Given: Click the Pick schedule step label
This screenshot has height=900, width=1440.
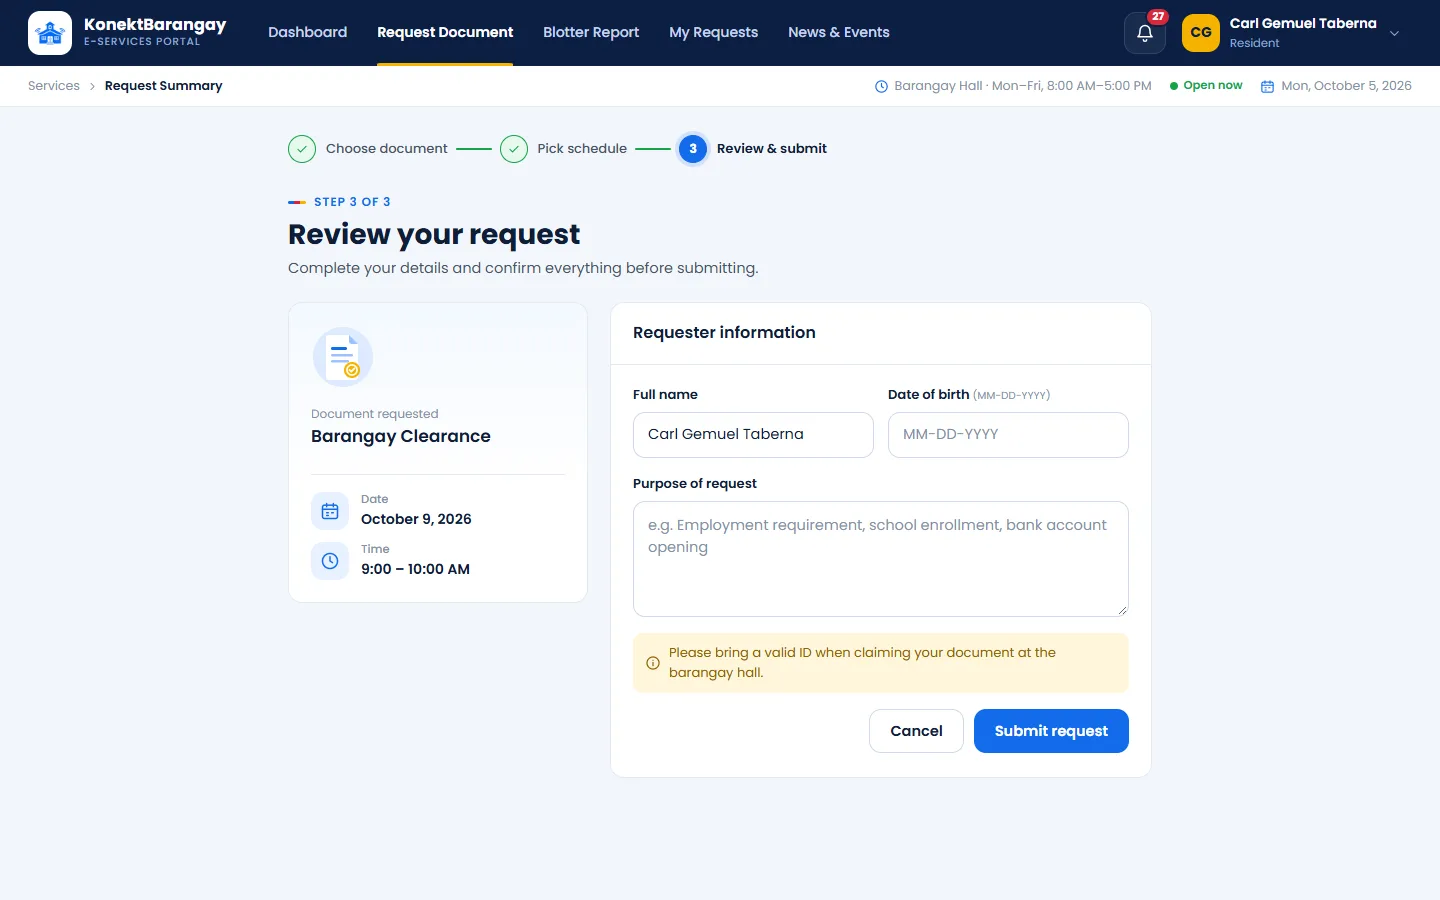Looking at the screenshot, I should (x=582, y=149).
